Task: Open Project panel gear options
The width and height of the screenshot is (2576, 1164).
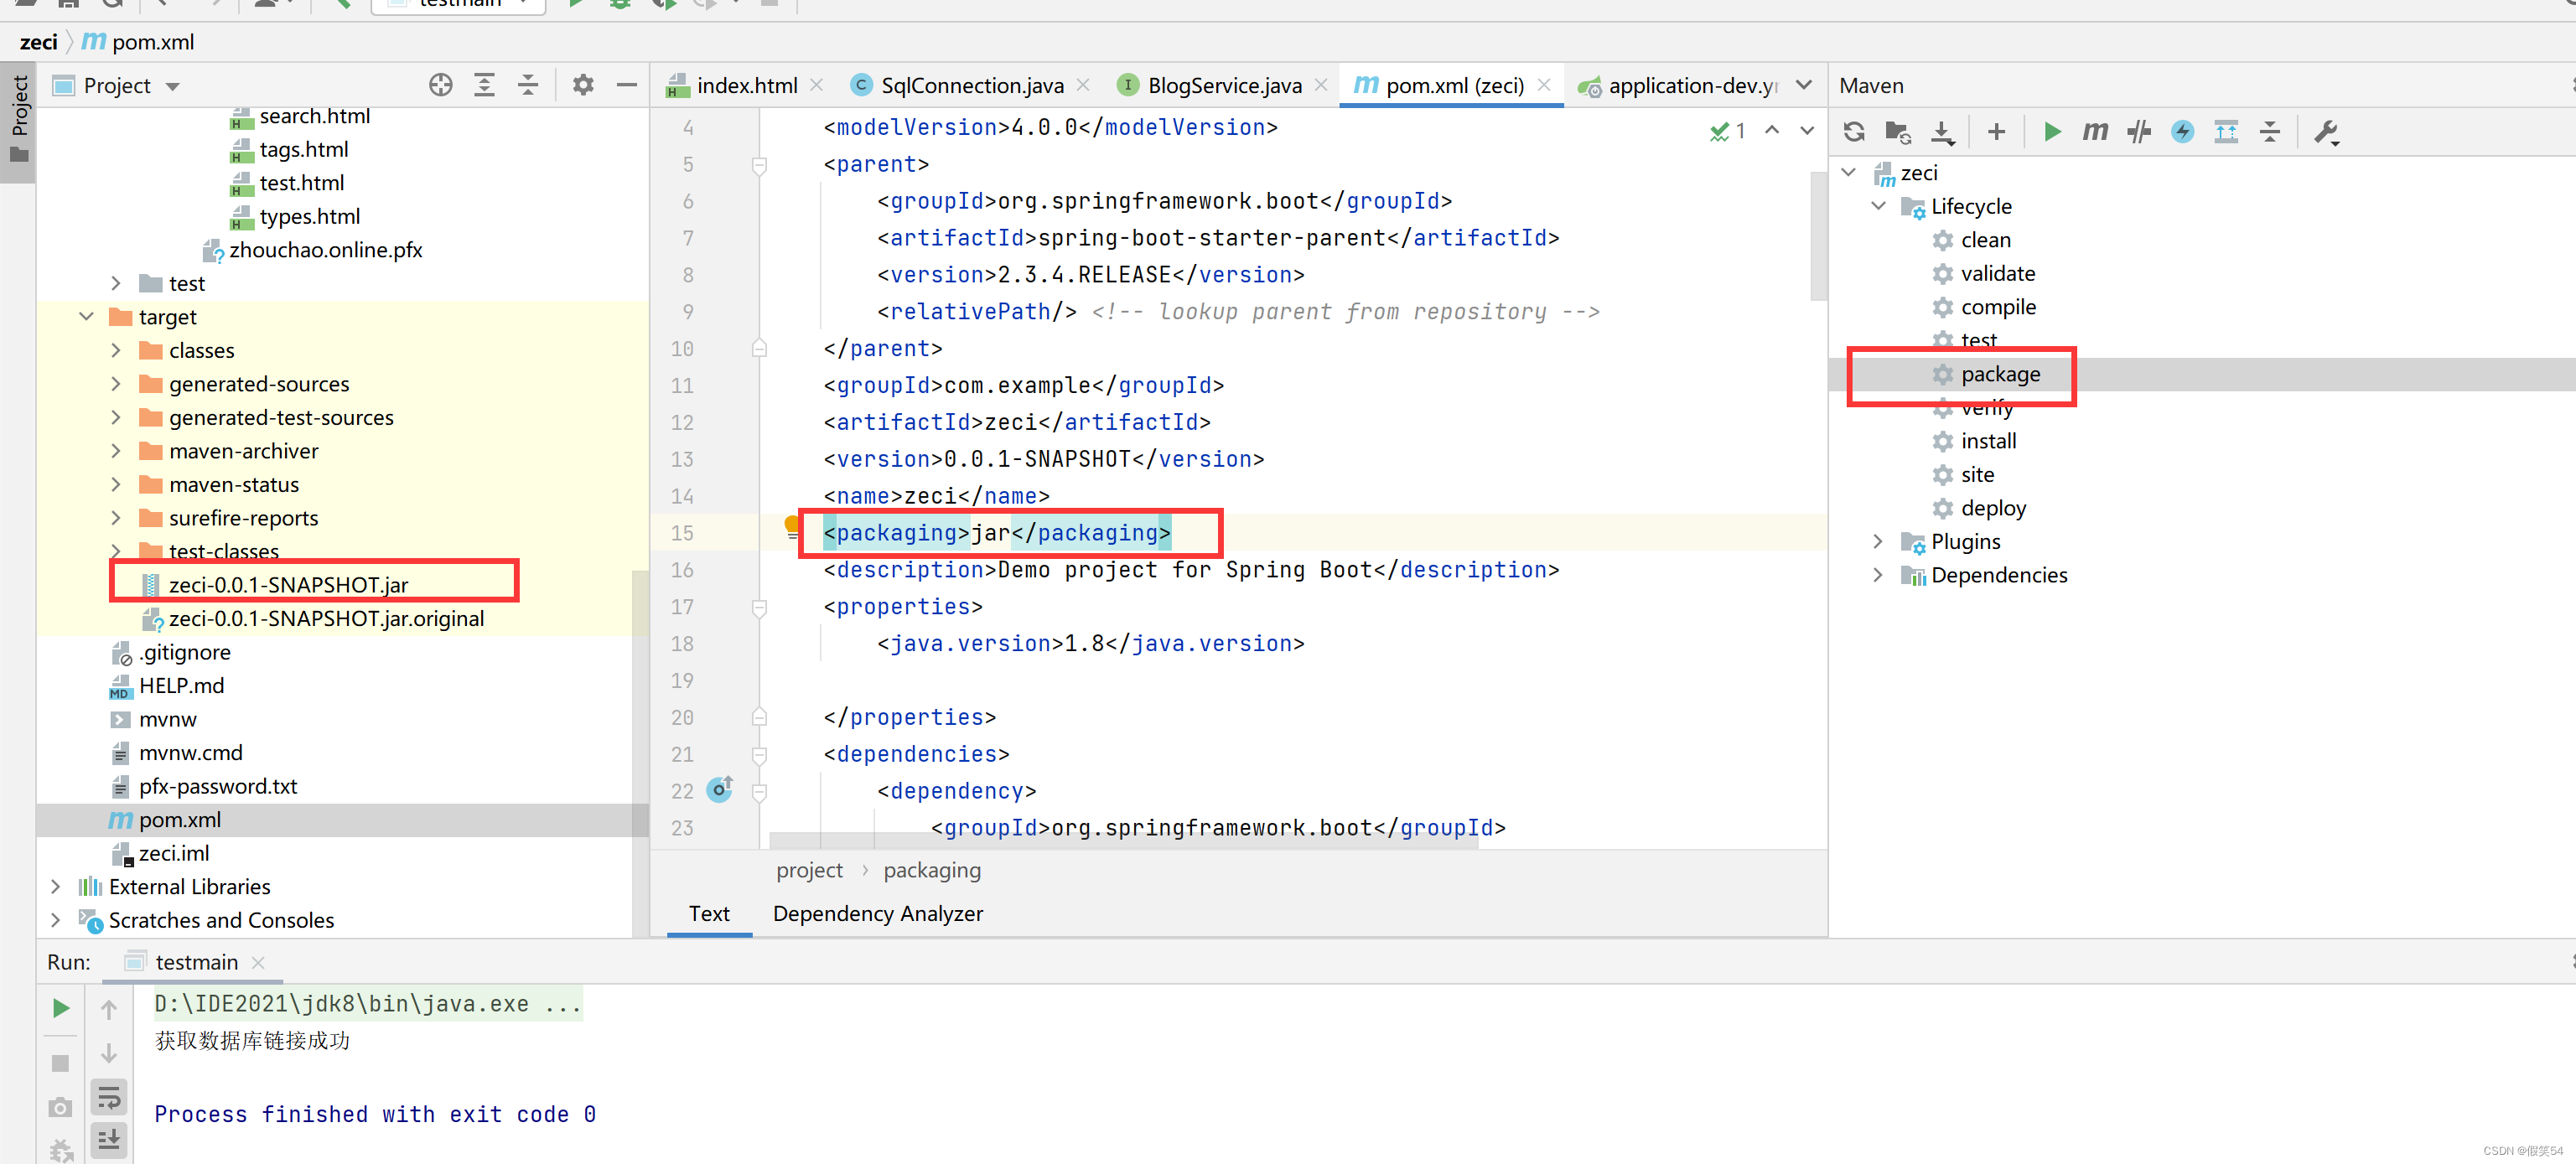Action: (x=583, y=86)
